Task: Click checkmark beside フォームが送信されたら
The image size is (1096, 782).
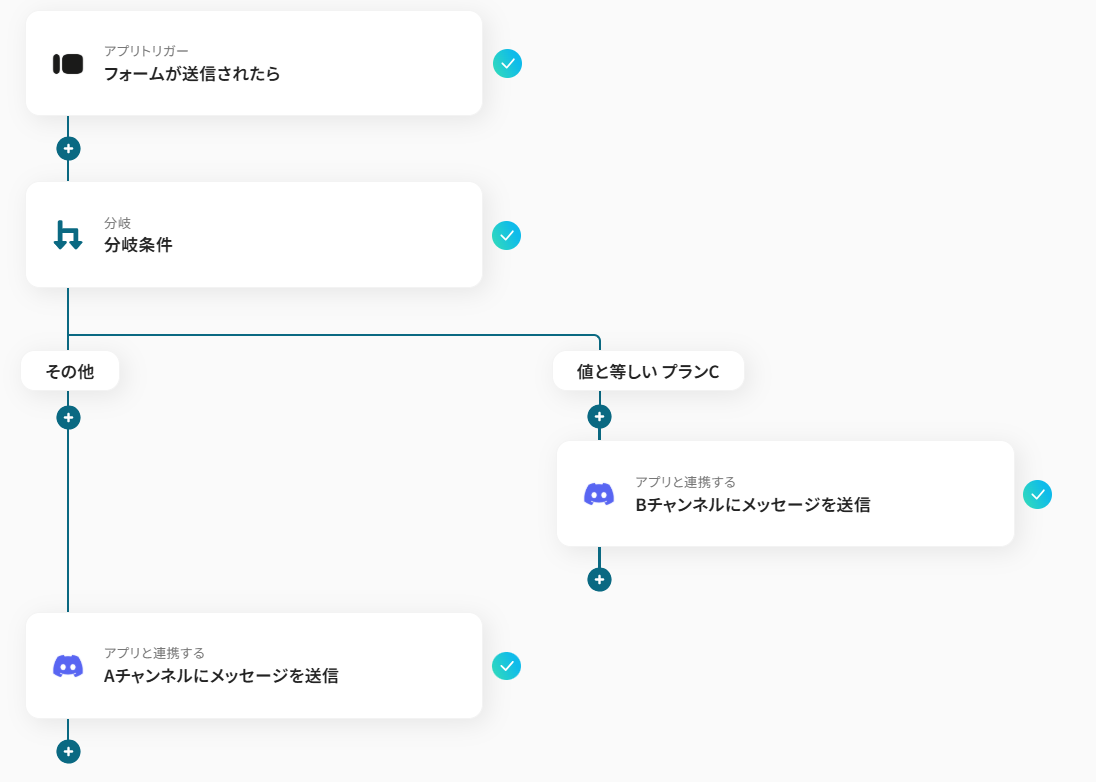Action: pyautogui.click(x=507, y=64)
